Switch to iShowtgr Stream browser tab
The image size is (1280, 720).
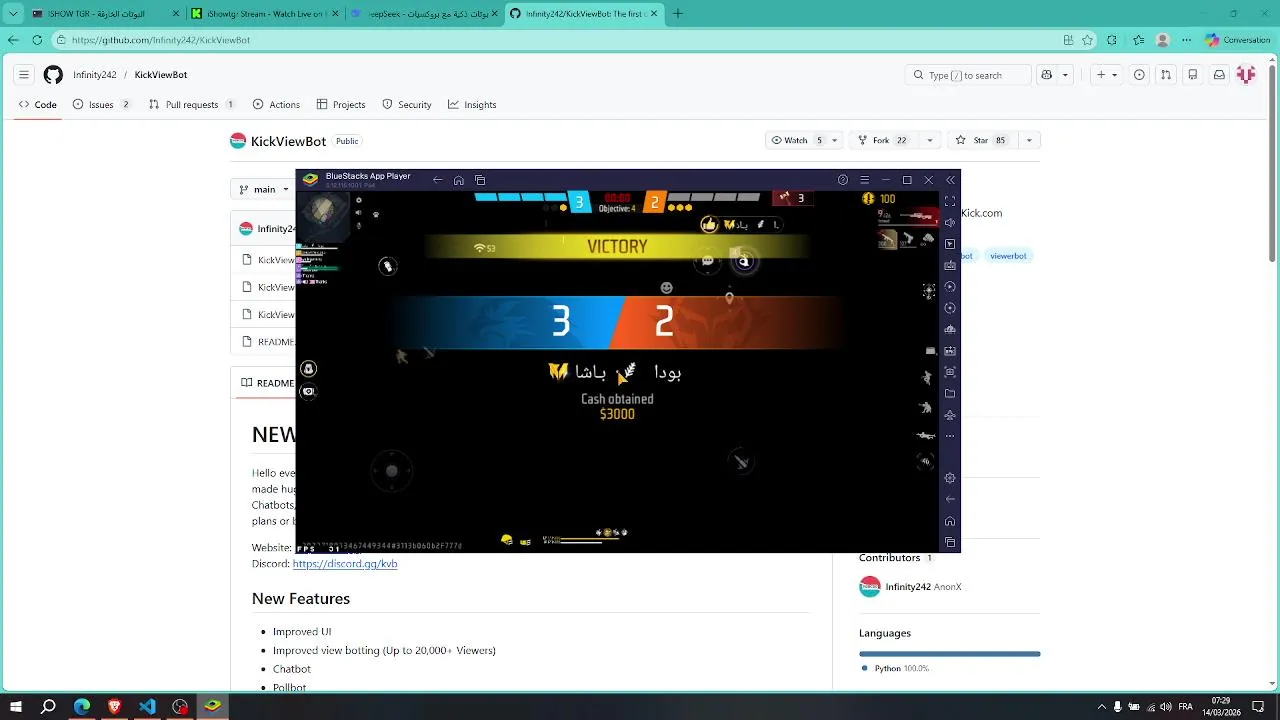tap(265, 14)
